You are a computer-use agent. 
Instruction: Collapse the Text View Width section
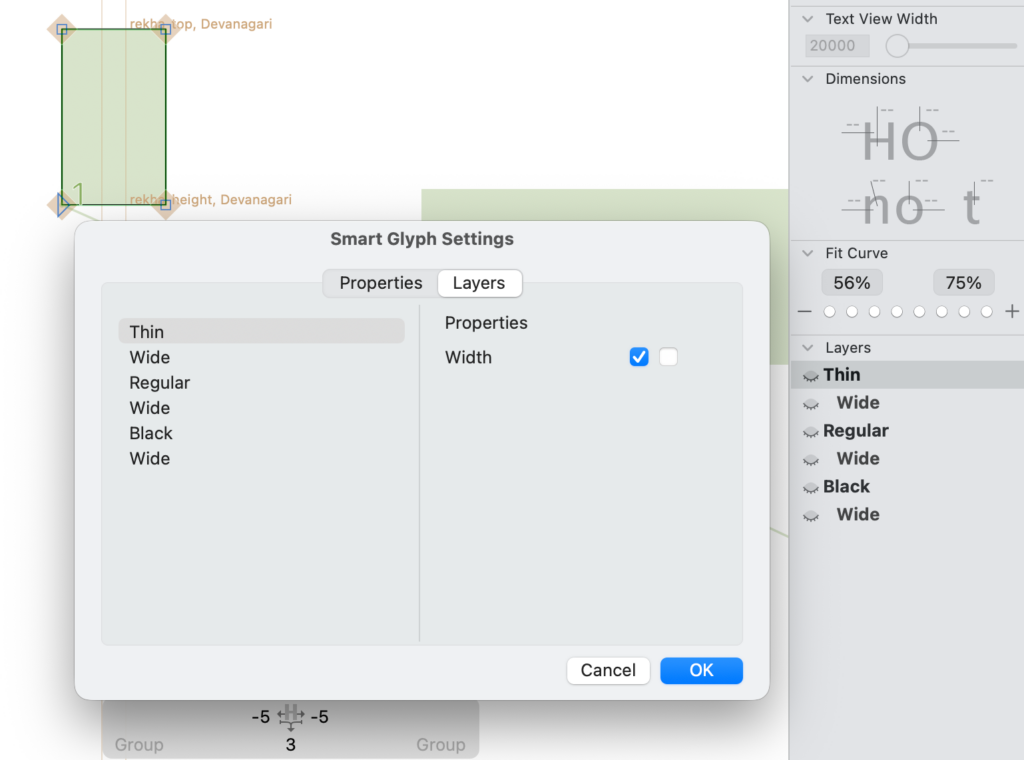point(808,19)
